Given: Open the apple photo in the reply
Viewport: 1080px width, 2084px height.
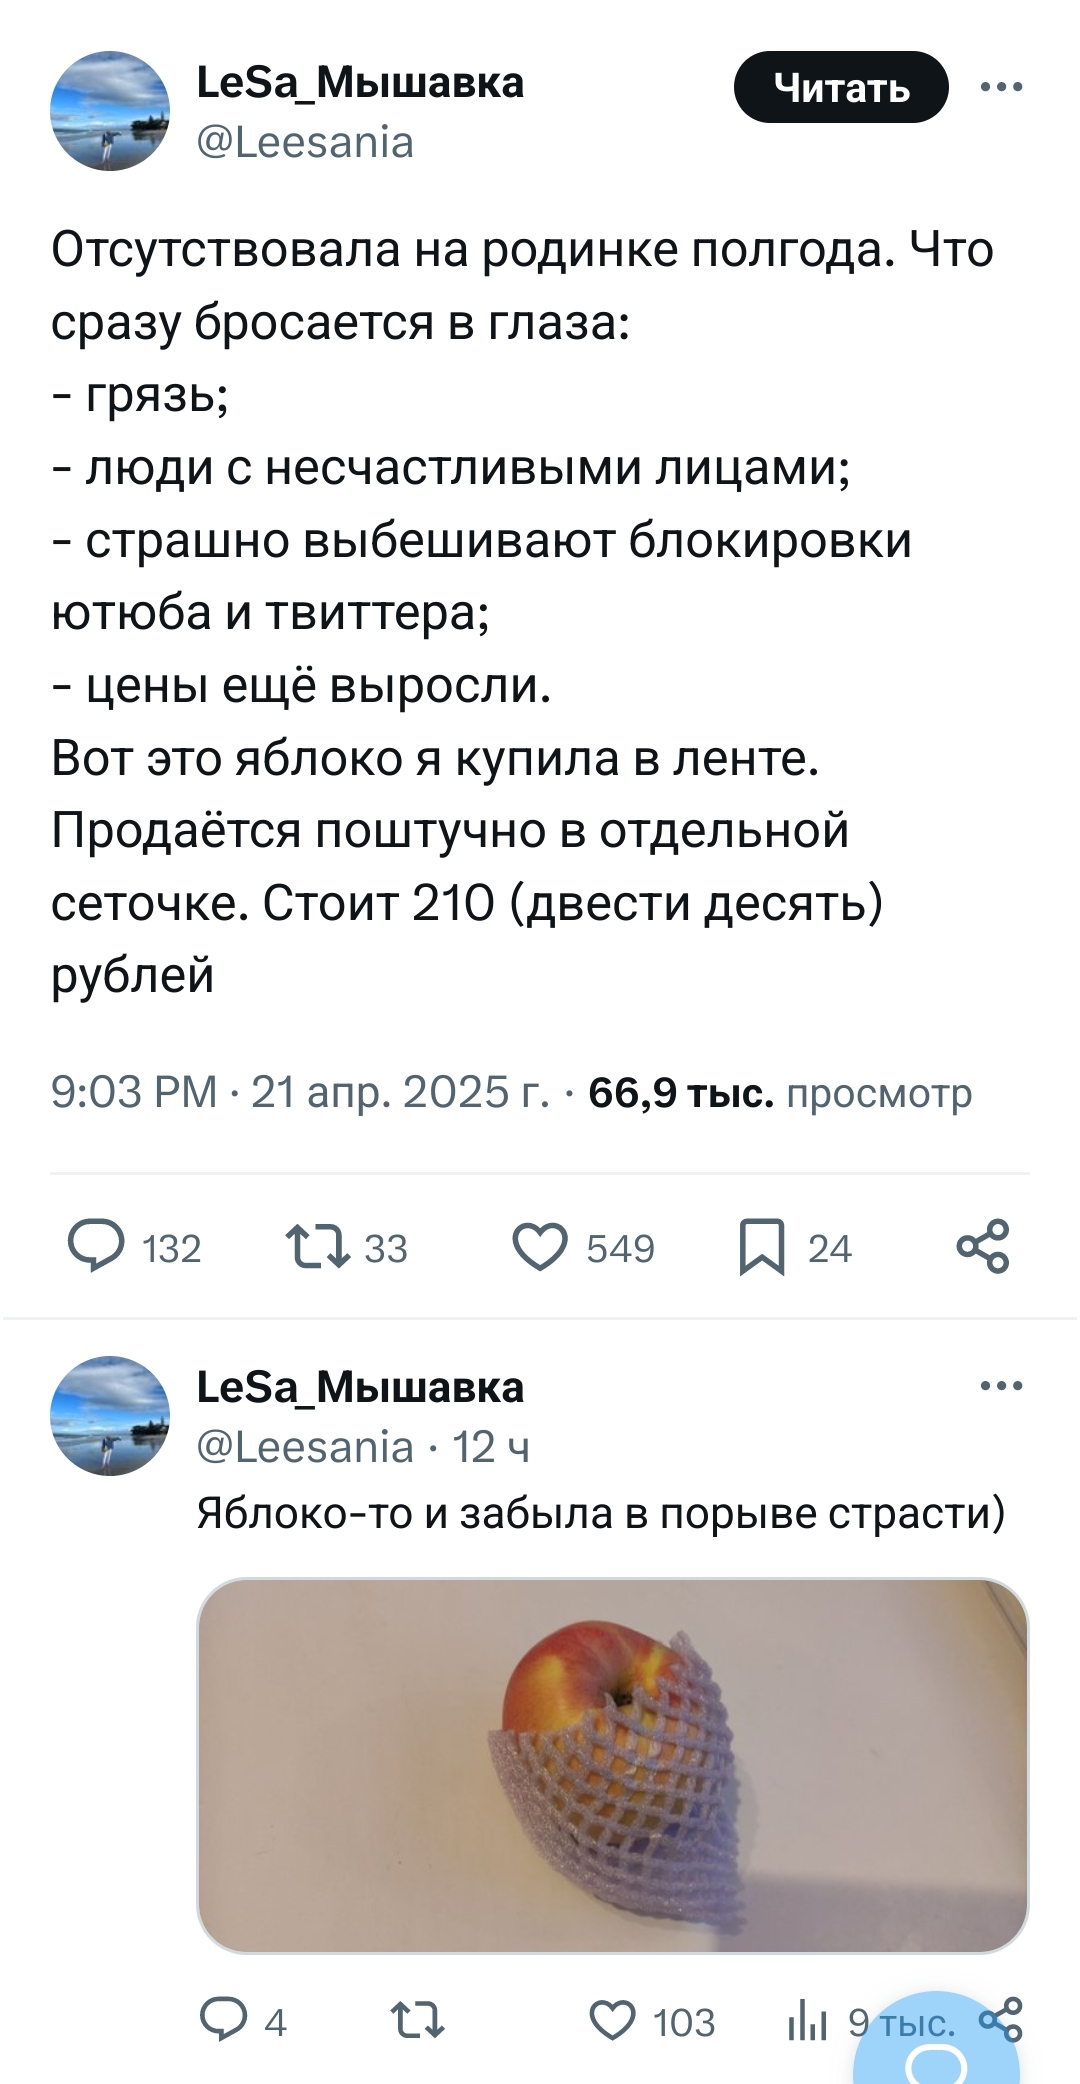Looking at the screenshot, I should 612,1765.
